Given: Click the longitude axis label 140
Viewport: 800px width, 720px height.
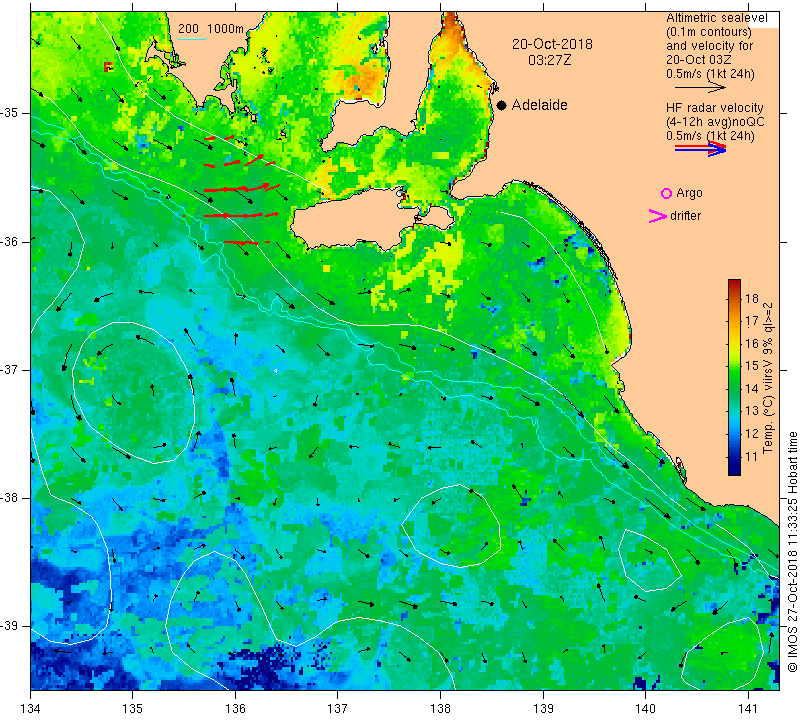Looking at the screenshot, I should (645, 709).
